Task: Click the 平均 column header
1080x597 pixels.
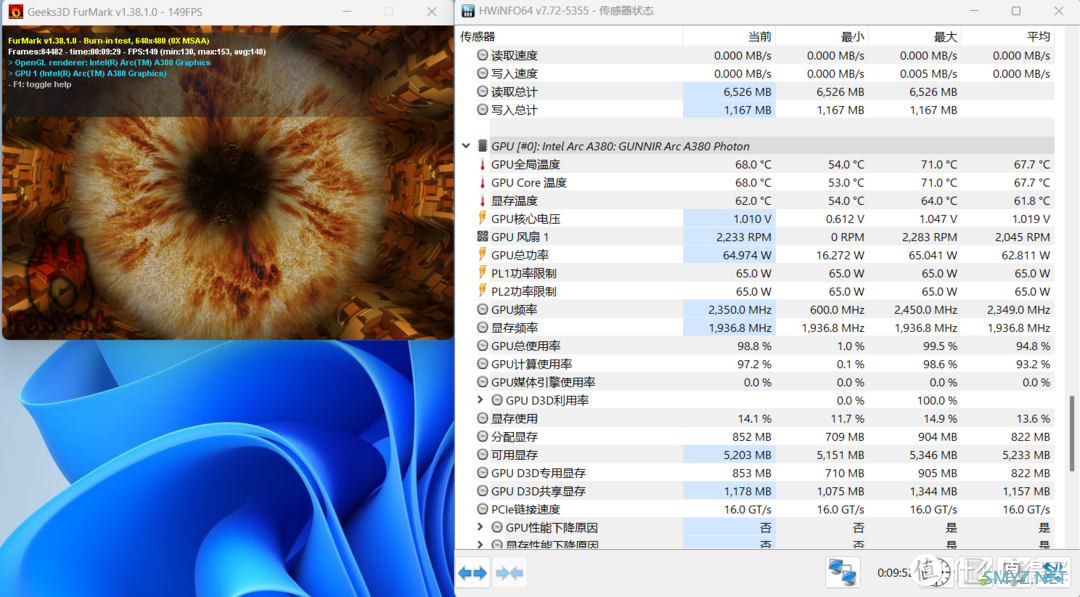Action: pyautogui.click(x=1008, y=36)
